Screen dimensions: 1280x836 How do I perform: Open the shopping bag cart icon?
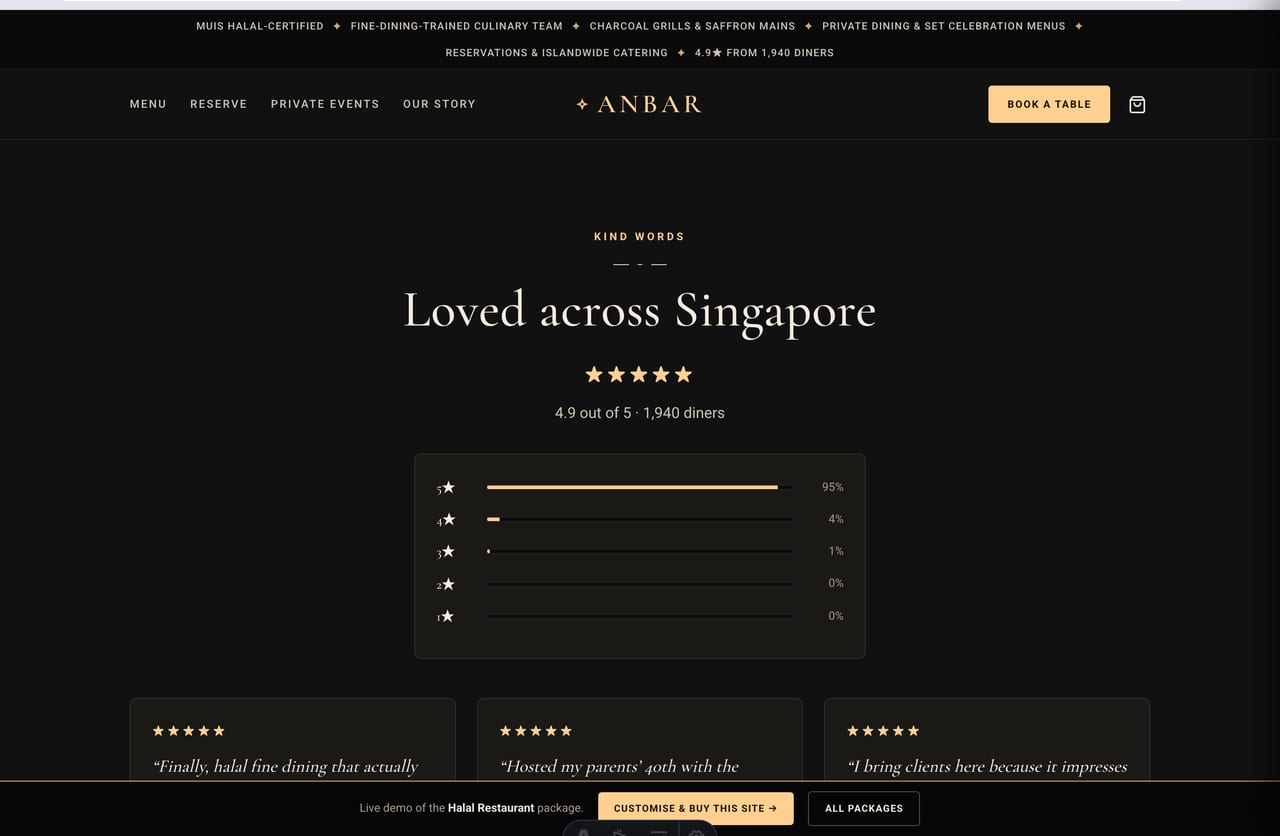coord(1137,104)
